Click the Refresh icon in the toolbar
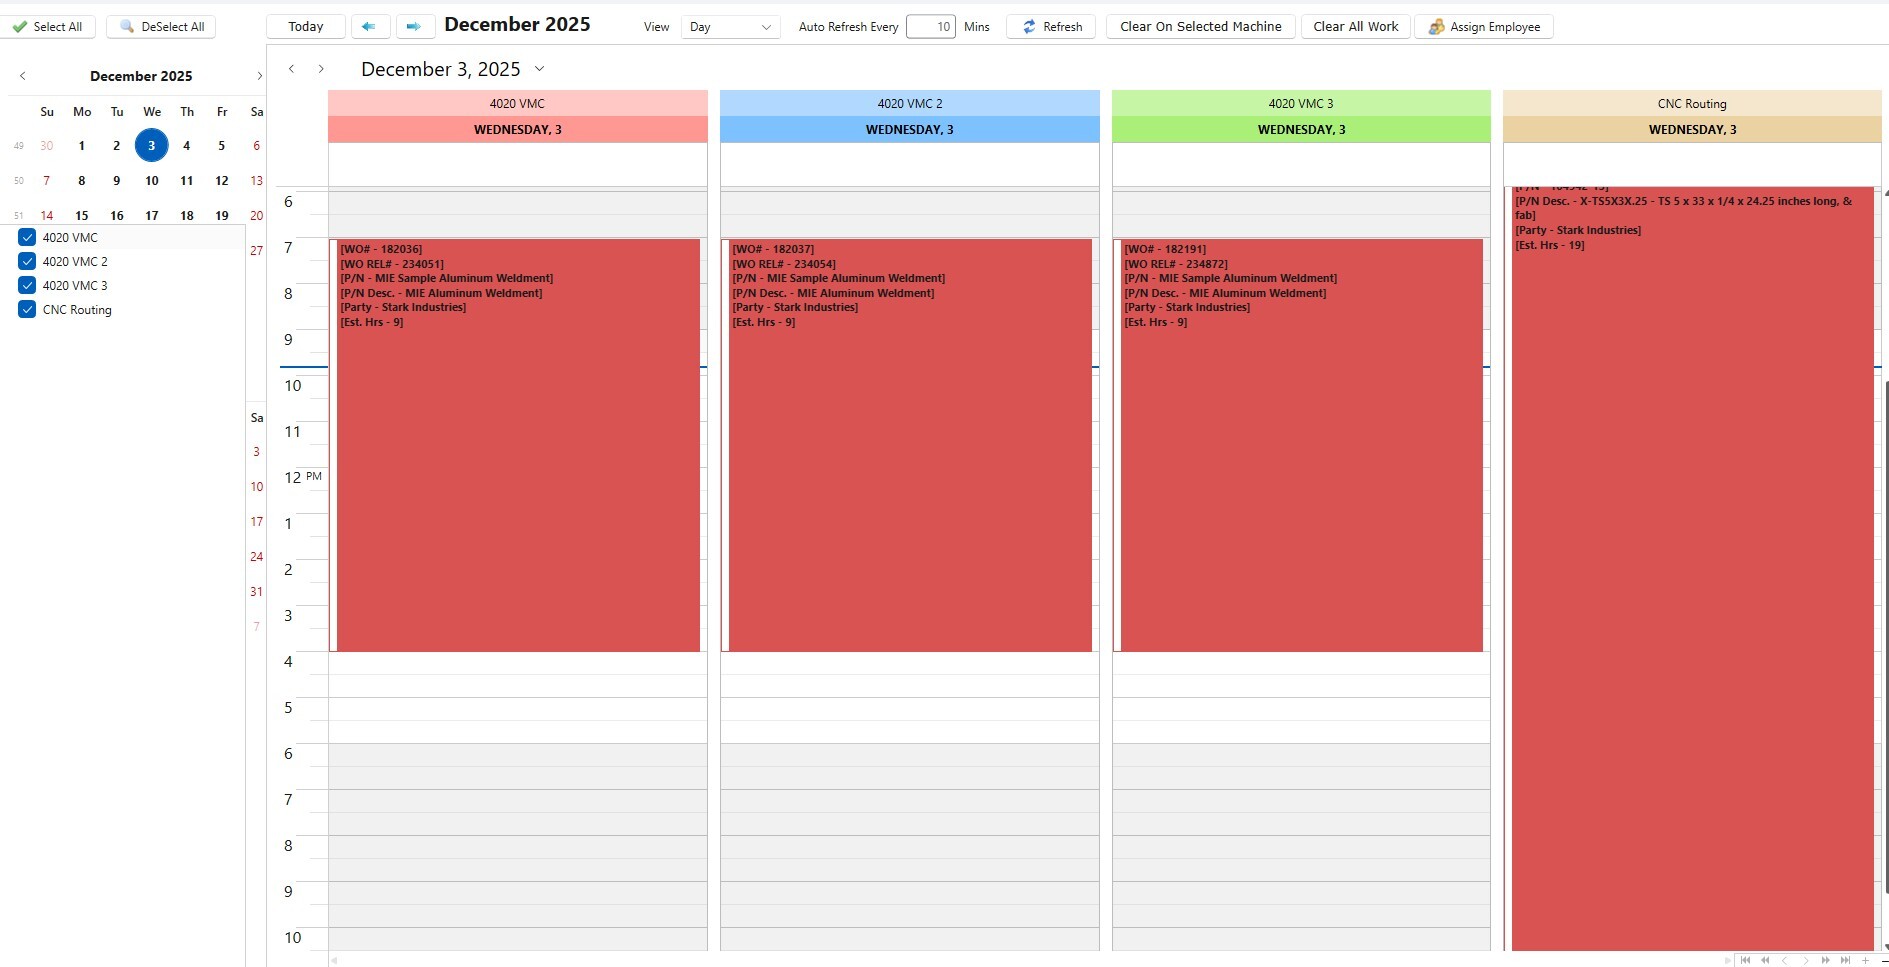Image resolution: width=1889 pixels, height=967 pixels. 1028,26
